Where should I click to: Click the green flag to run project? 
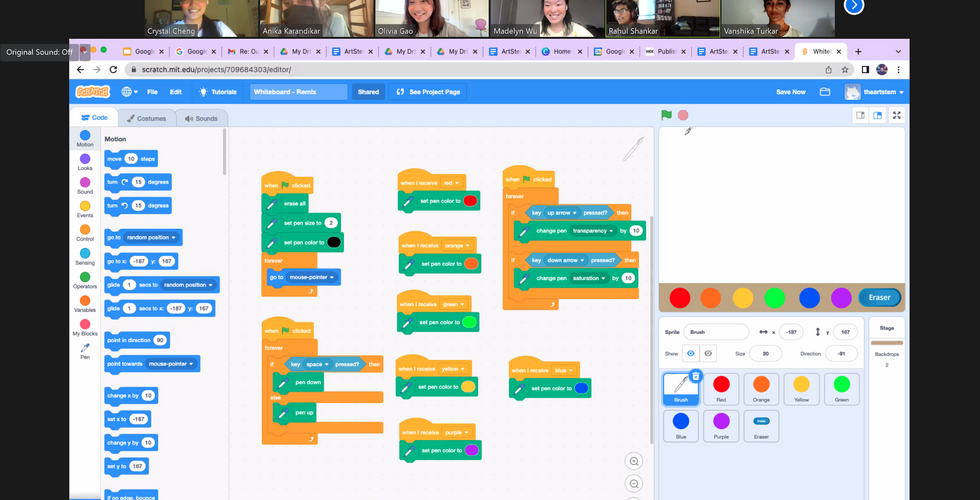pyautogui.click(x=667, y=115)
